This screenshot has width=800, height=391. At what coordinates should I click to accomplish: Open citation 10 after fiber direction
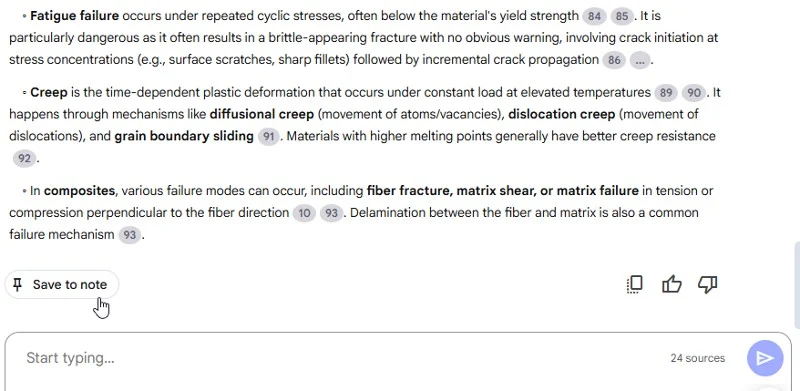pos(304,213)
